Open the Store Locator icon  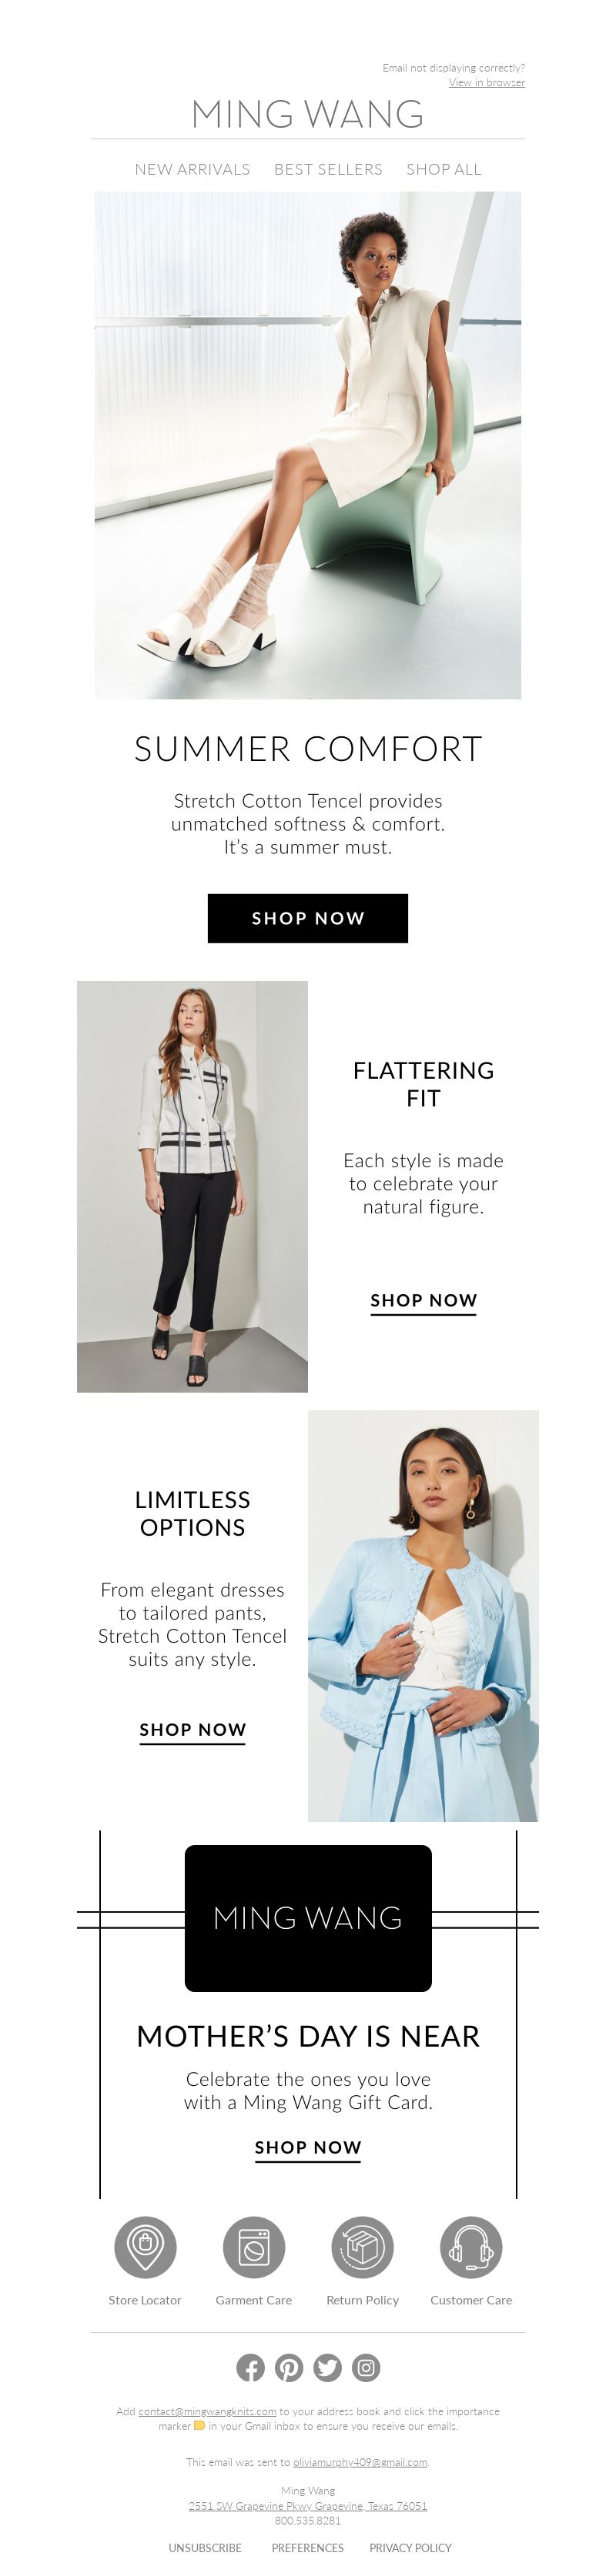pos(145,2246)
